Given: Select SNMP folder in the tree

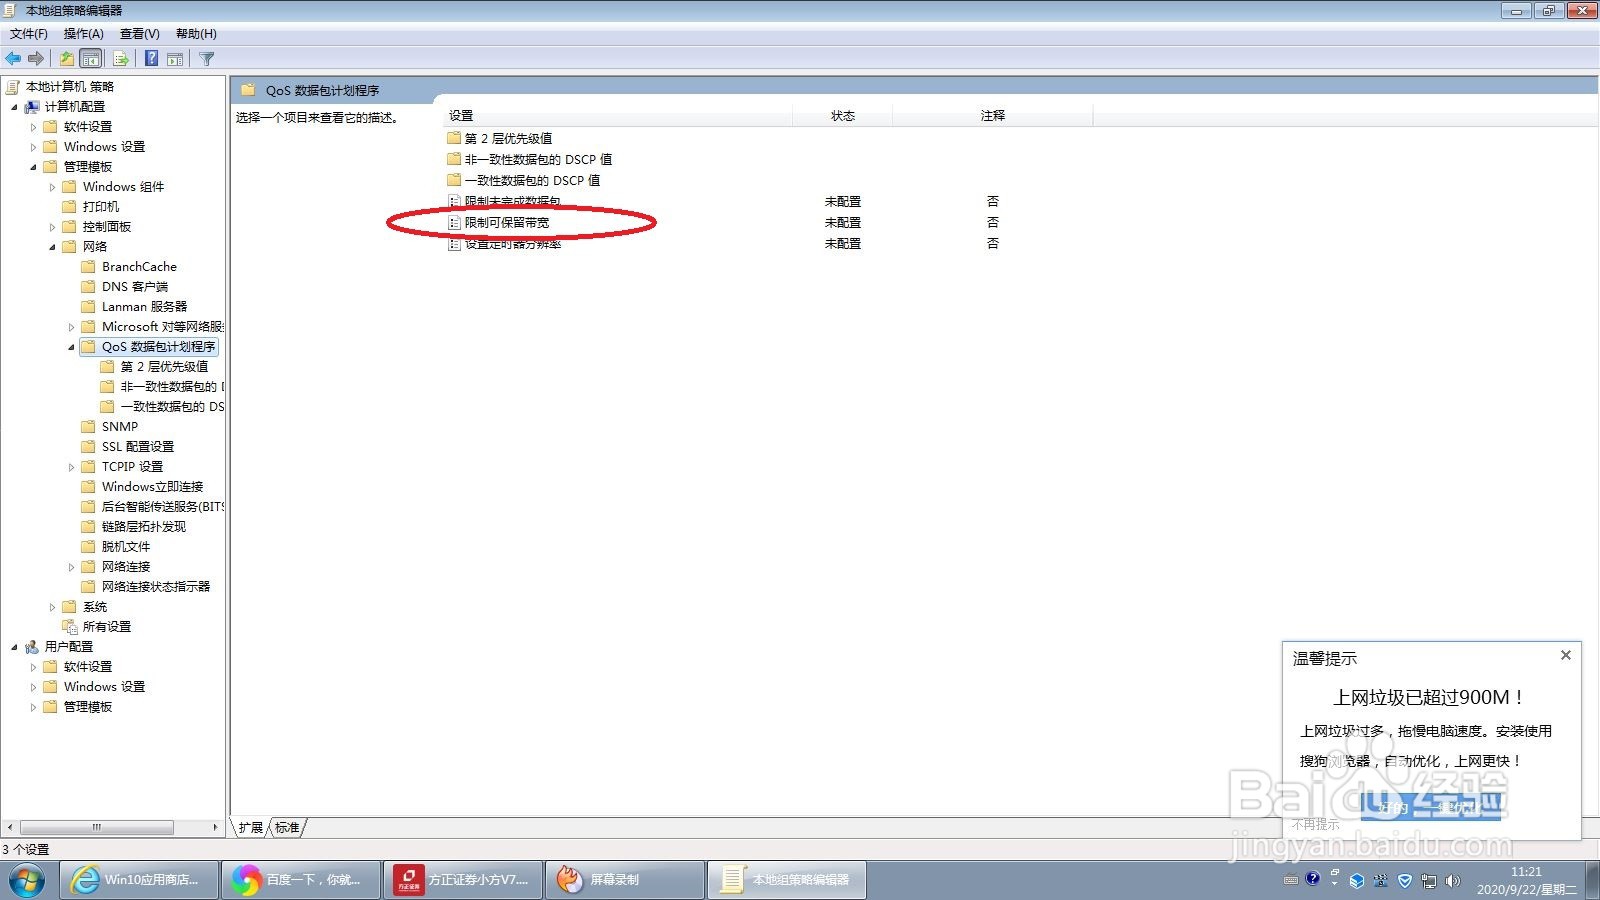Looking at the screenshot, I should 120,427.
